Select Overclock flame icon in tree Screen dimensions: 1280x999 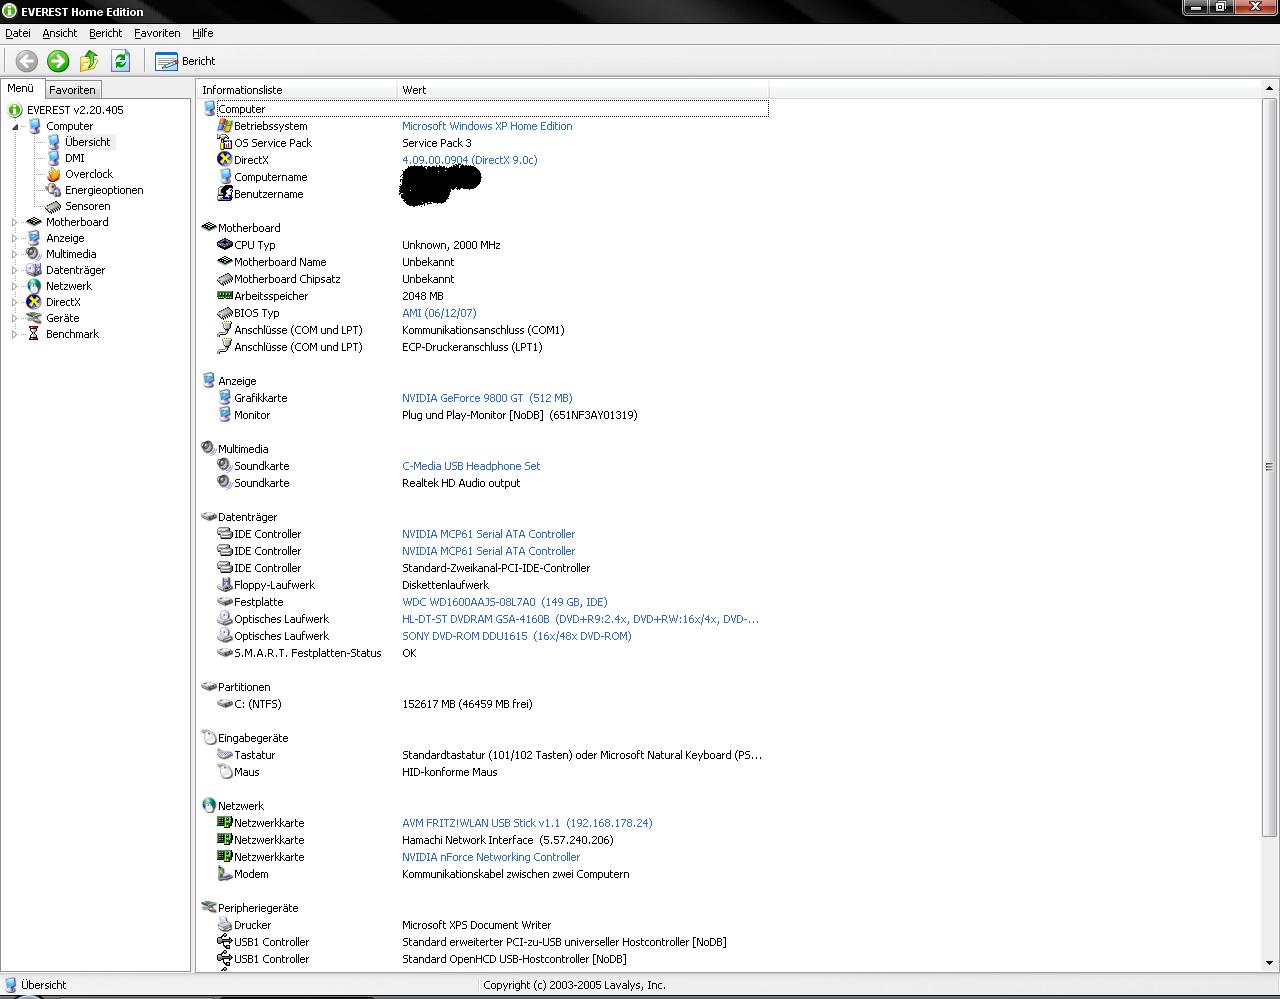[x=54, y=174]
